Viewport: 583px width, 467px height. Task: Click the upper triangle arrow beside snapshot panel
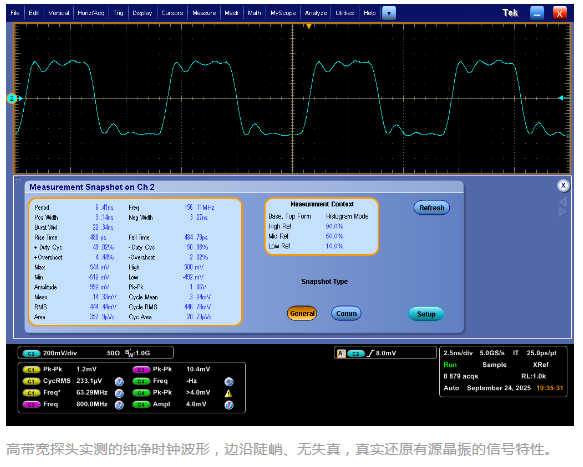point(563,202)
